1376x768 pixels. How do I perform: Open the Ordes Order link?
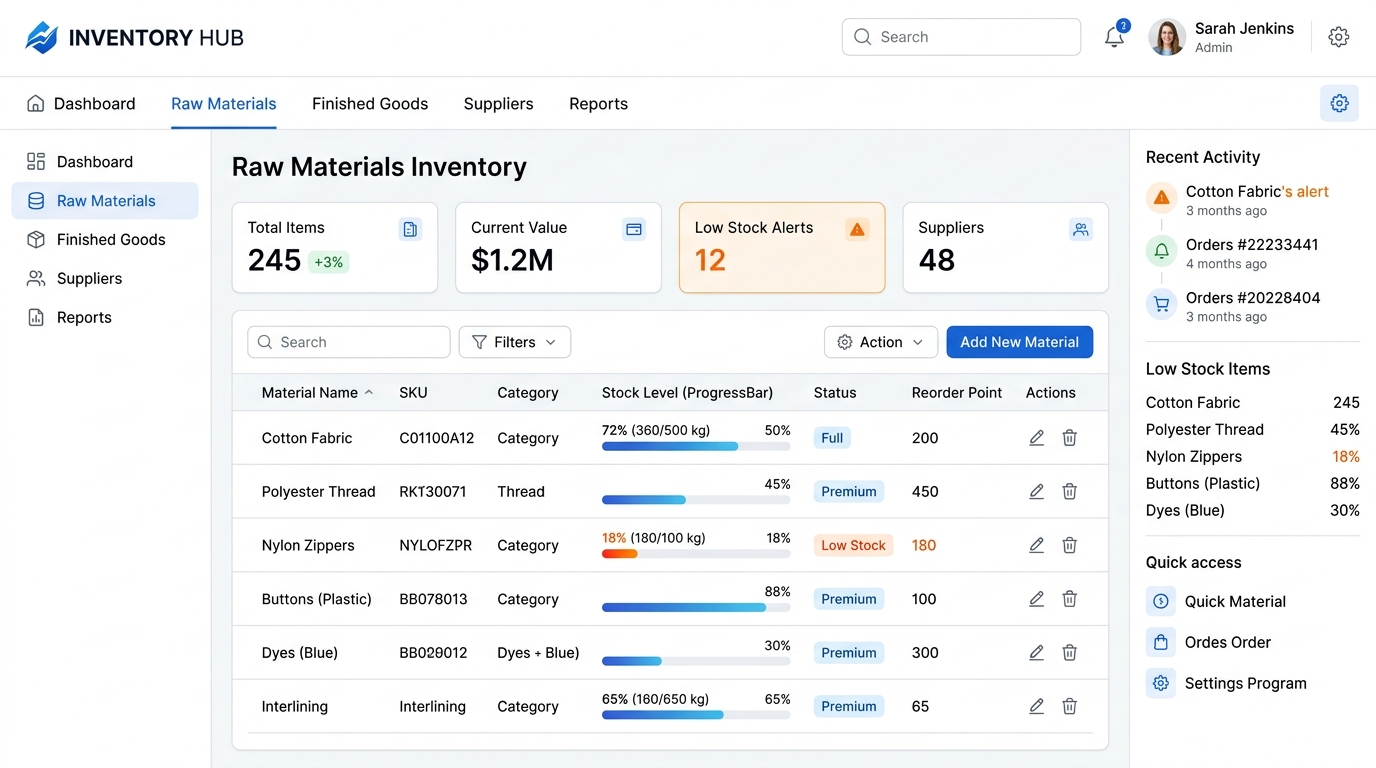click(x=1228, y=642)
